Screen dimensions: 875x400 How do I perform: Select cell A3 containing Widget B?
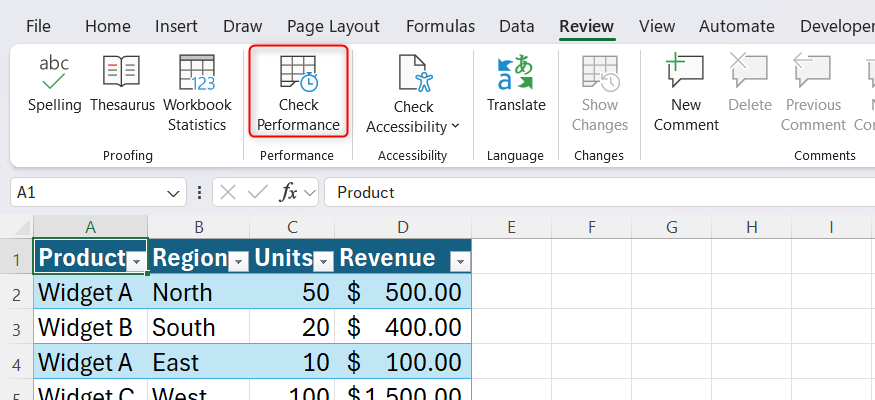click(90, 326)
